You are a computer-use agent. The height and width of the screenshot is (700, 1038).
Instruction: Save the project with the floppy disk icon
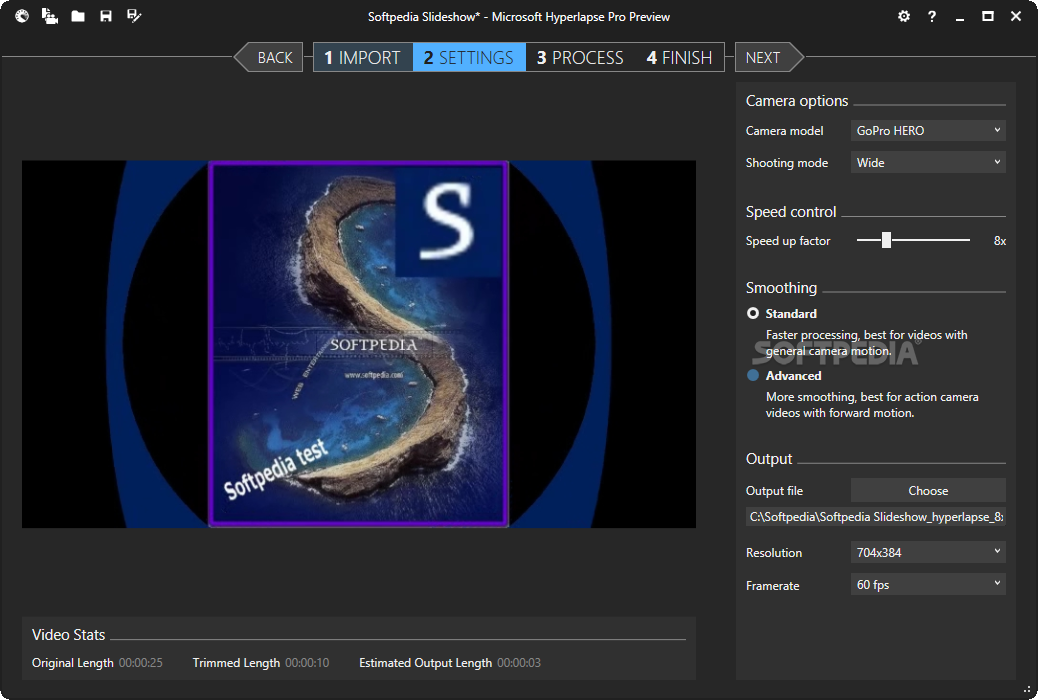coord(106,17)
